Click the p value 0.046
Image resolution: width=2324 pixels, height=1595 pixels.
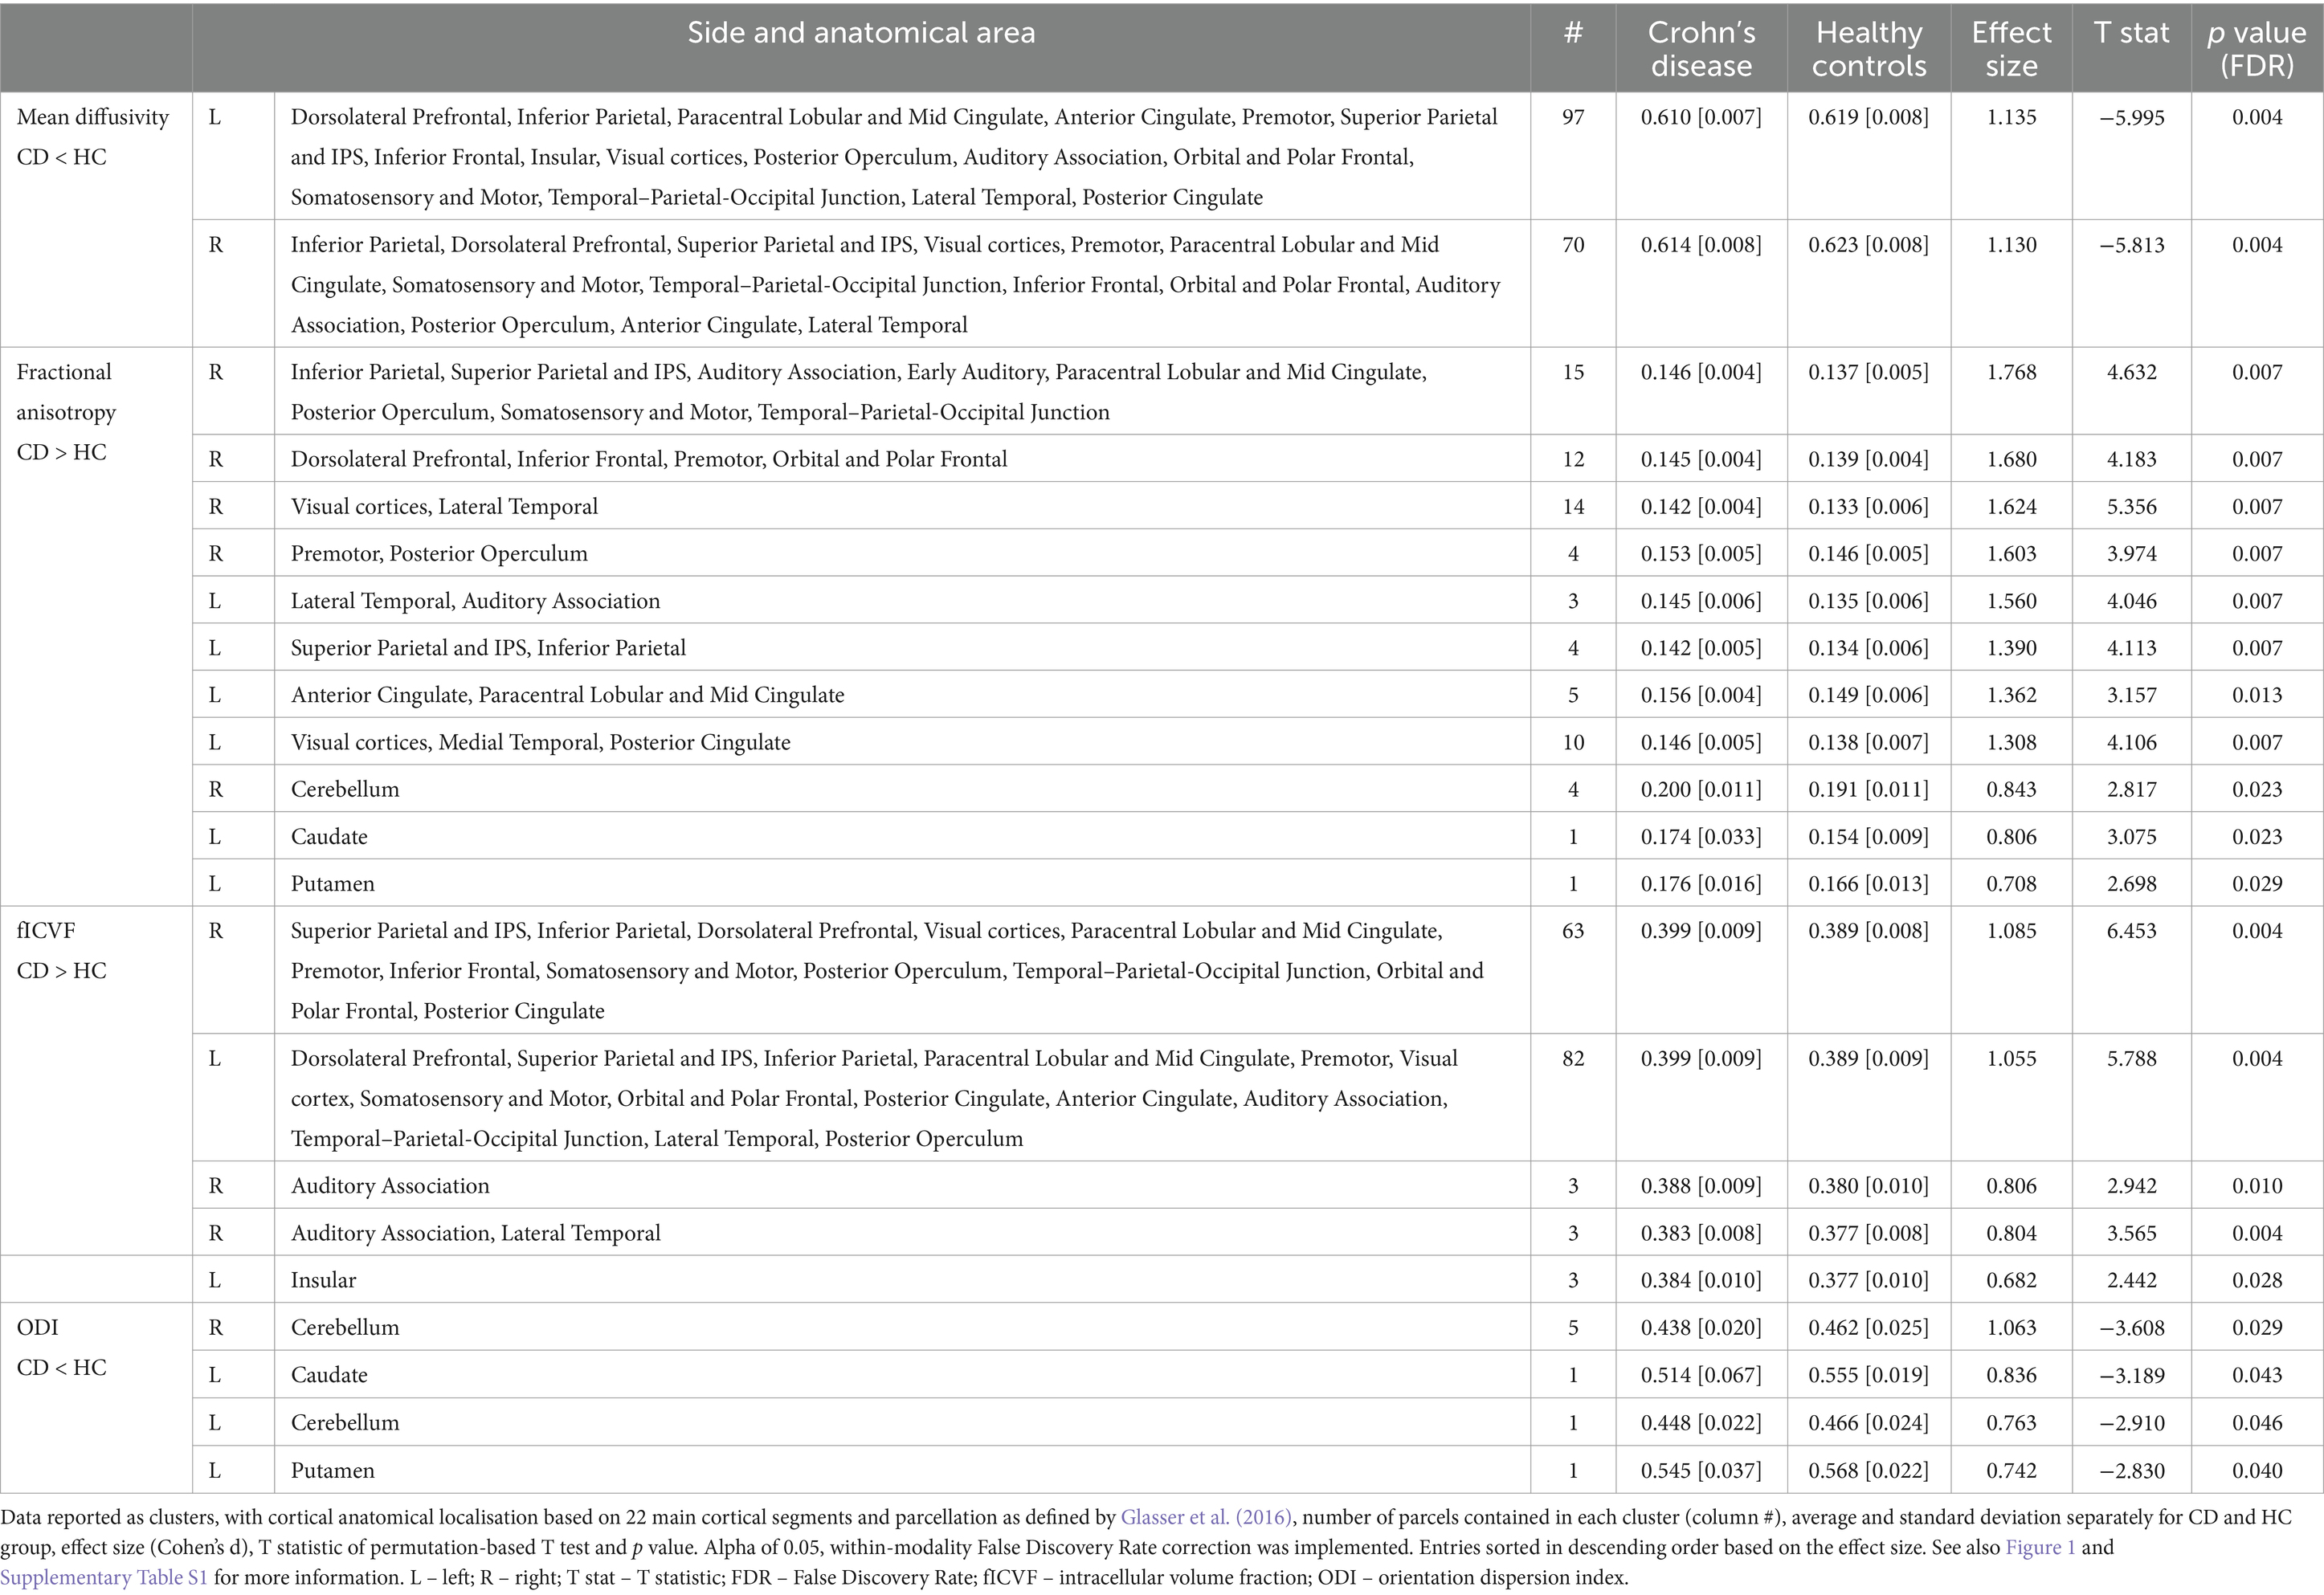tap(2257, 1423)
